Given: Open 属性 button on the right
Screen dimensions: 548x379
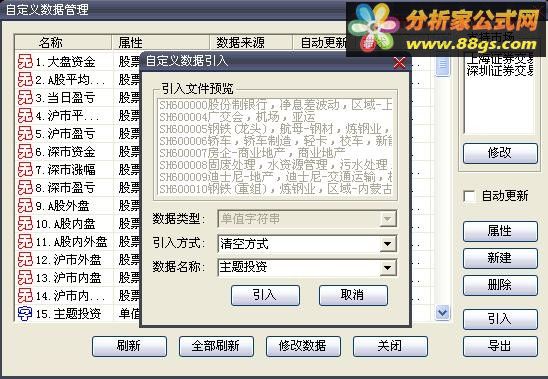Looking at the screenshot, I should point(500,231).
